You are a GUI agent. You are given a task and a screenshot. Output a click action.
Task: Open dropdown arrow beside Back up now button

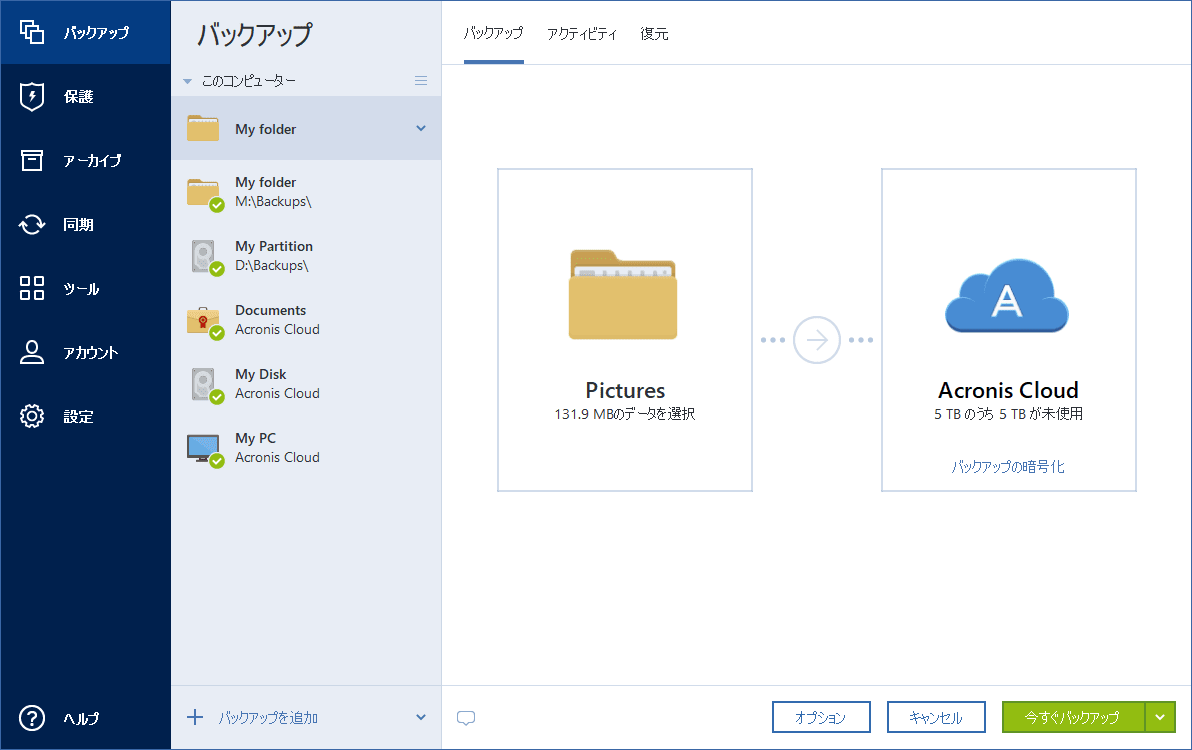[x=1160, y=717]
